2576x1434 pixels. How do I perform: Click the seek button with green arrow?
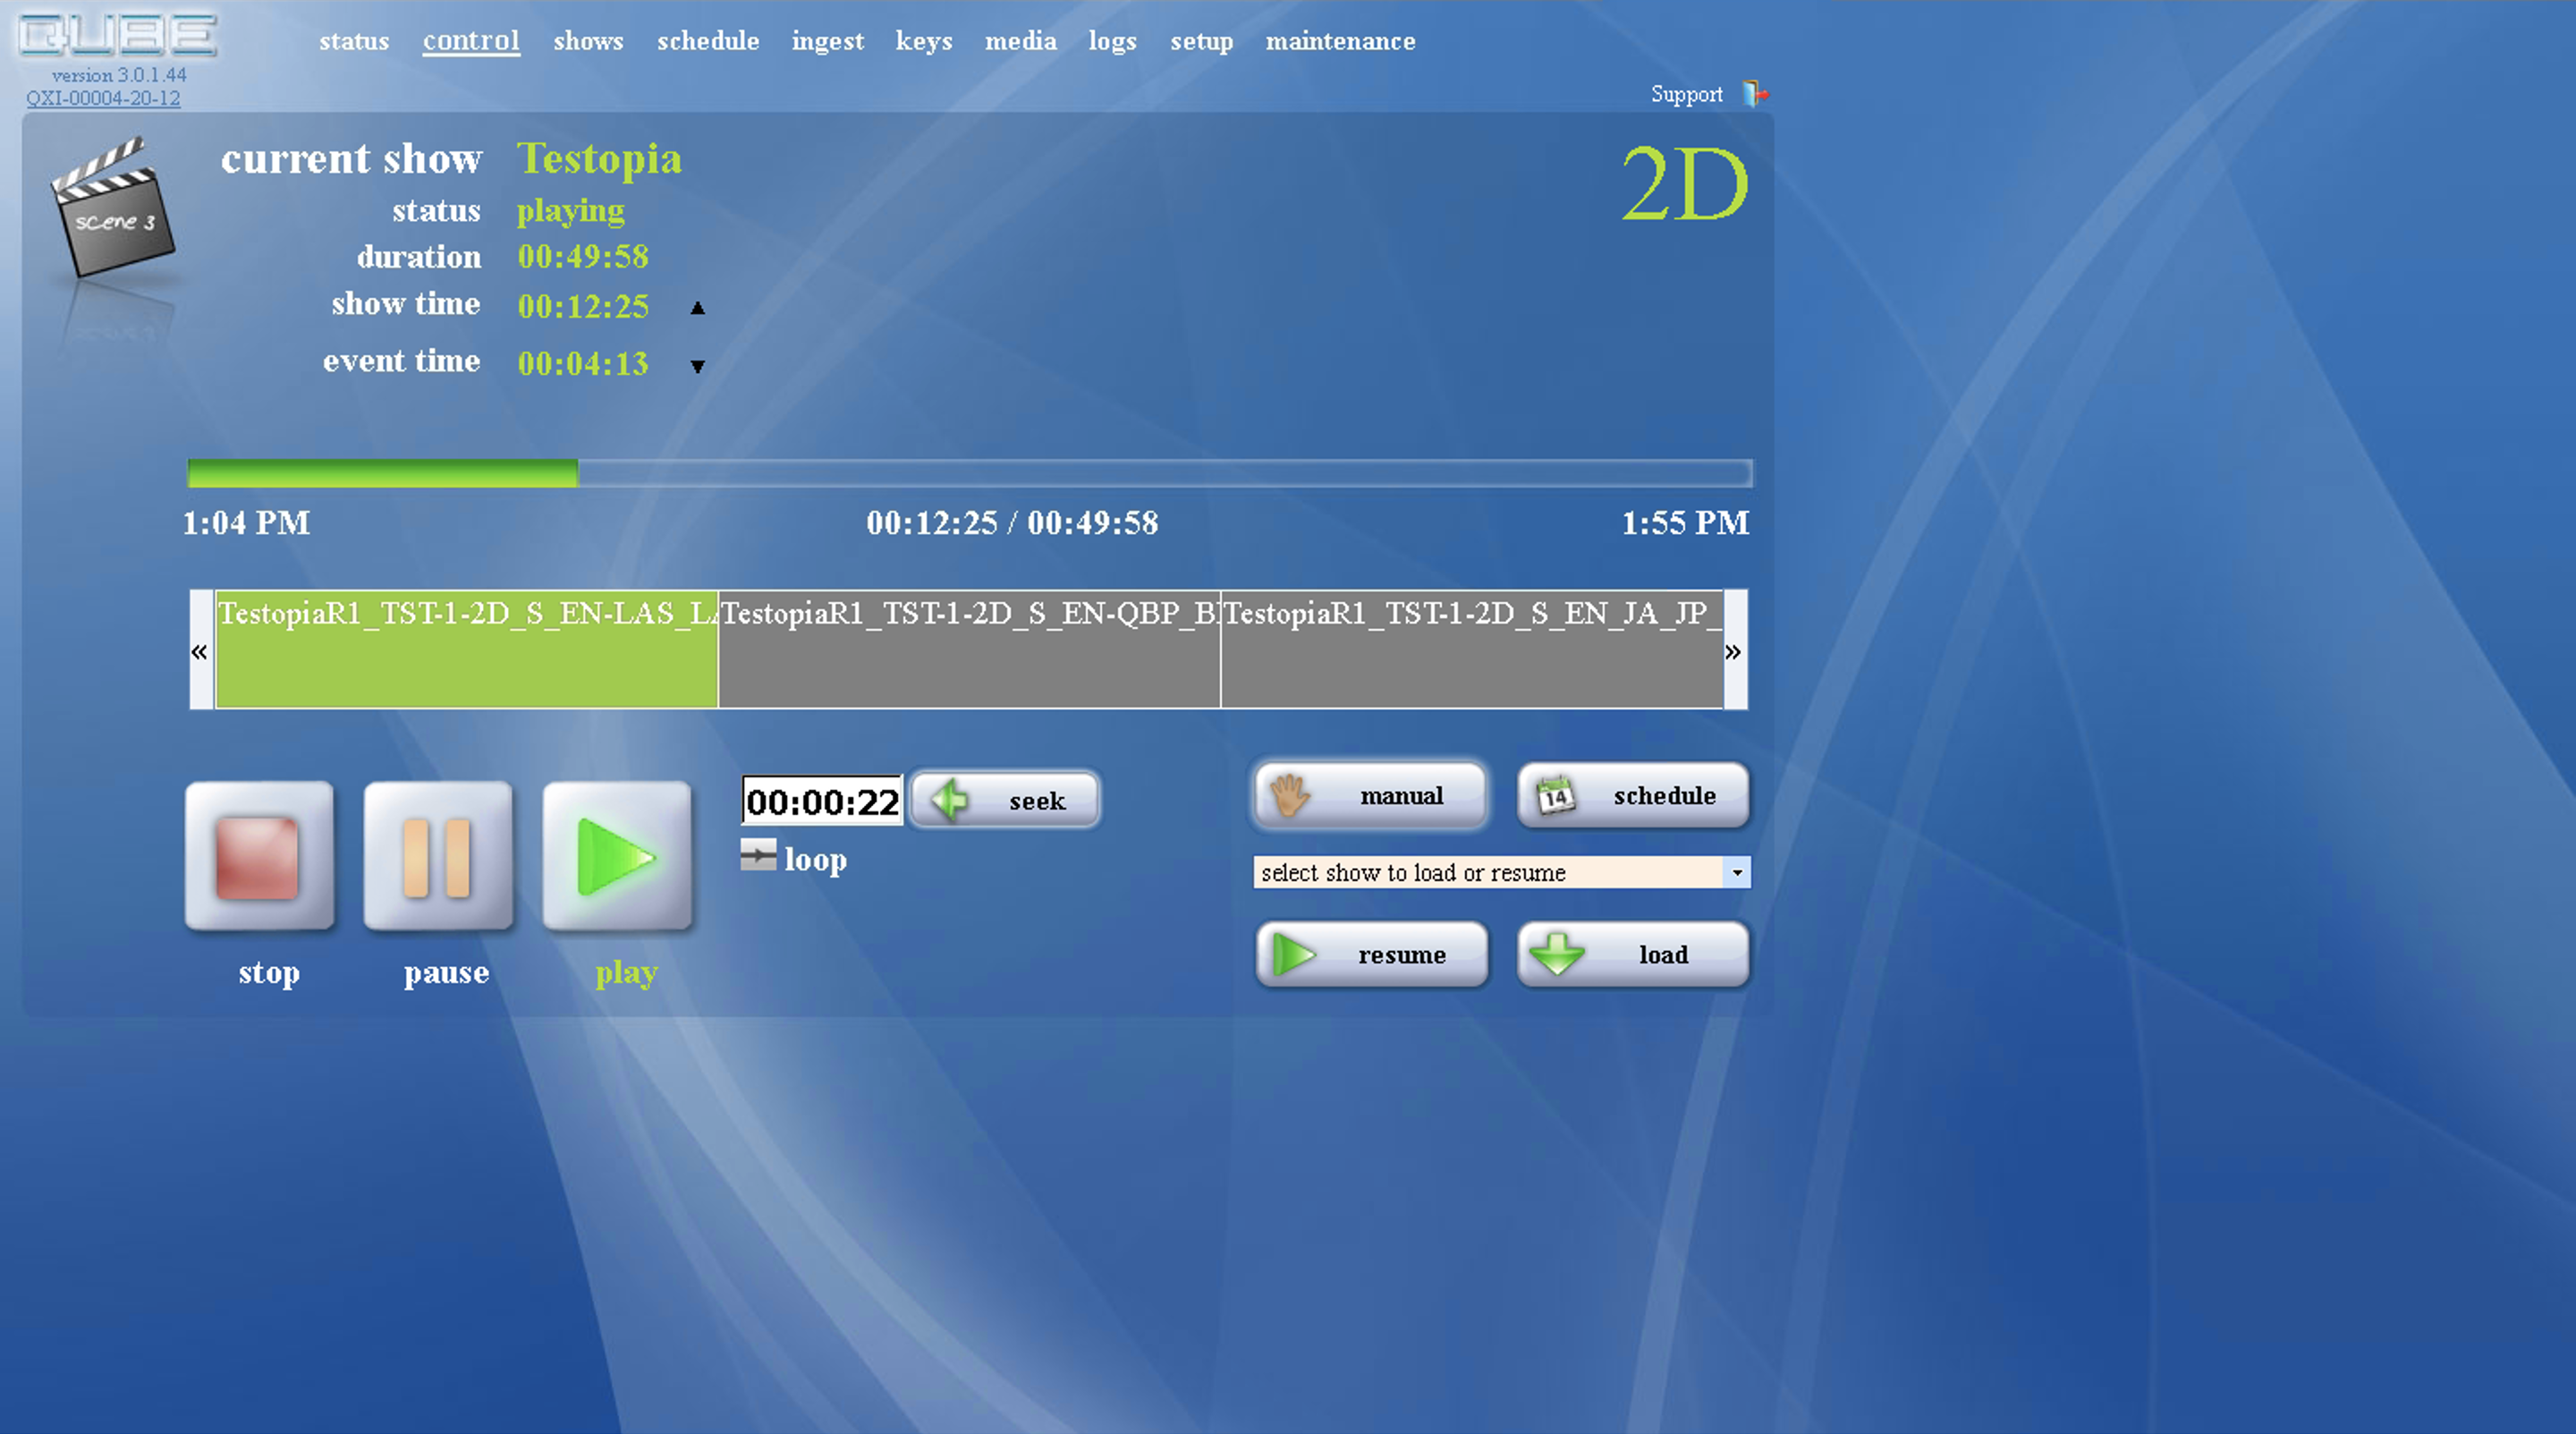[1005, 800]
